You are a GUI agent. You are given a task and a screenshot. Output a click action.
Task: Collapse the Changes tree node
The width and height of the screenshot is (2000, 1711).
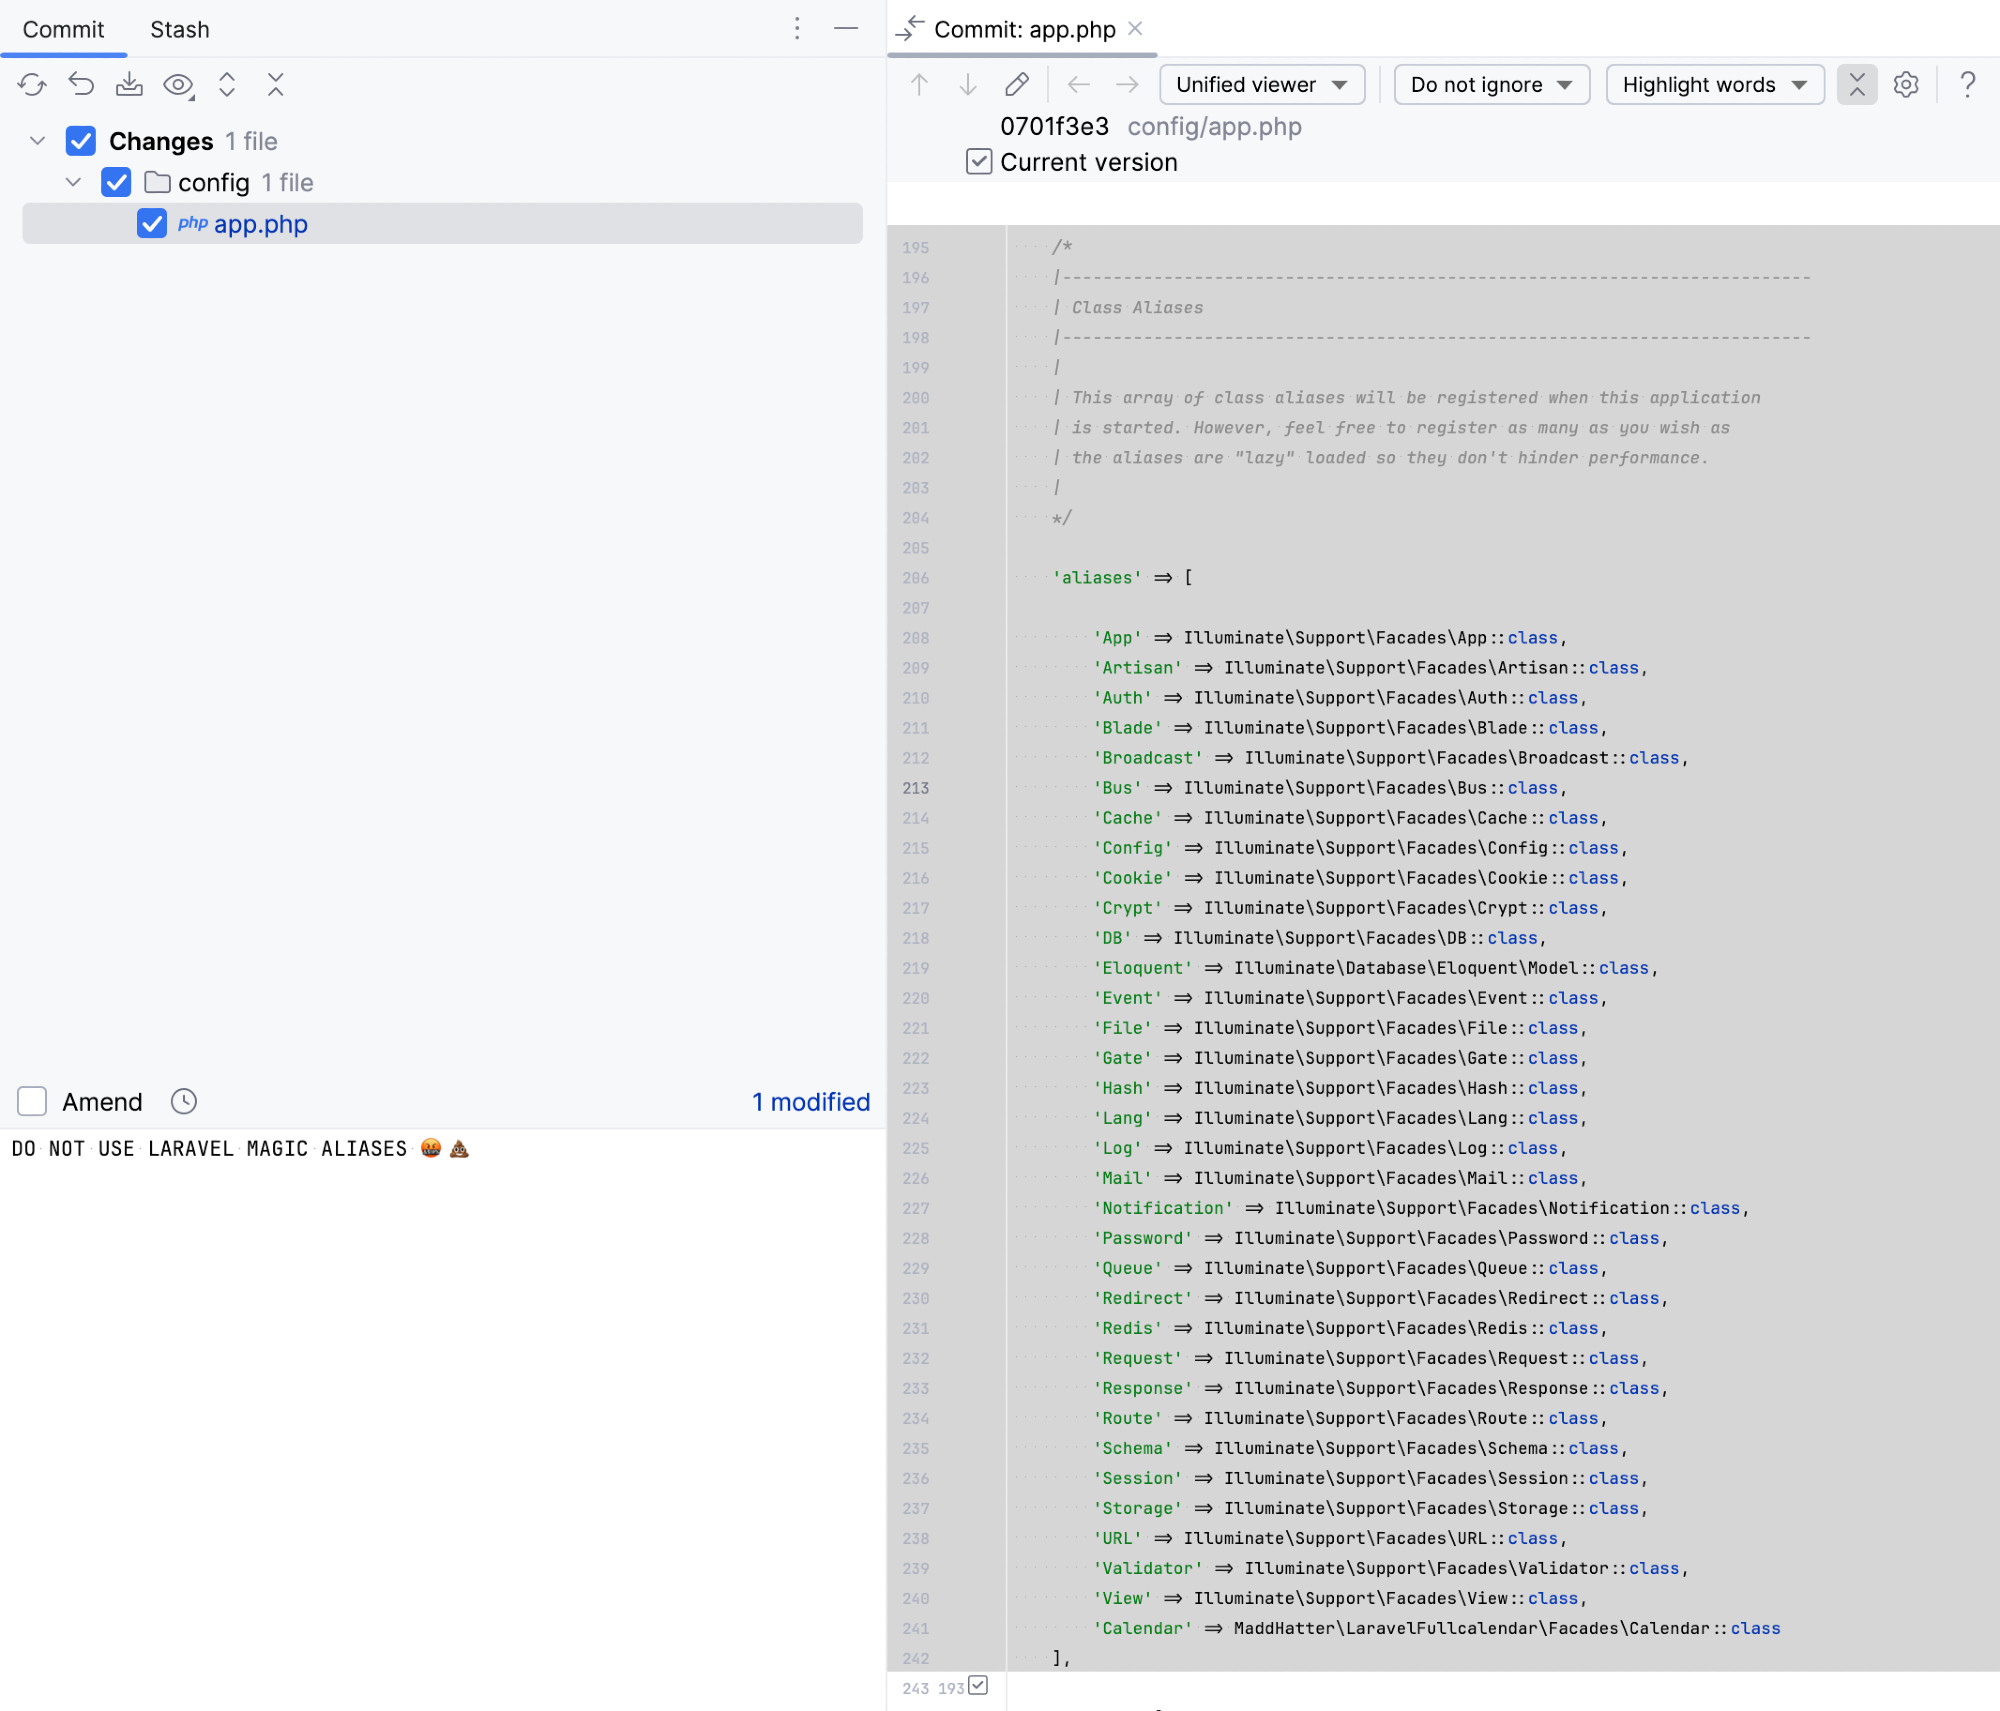(38, 141)
